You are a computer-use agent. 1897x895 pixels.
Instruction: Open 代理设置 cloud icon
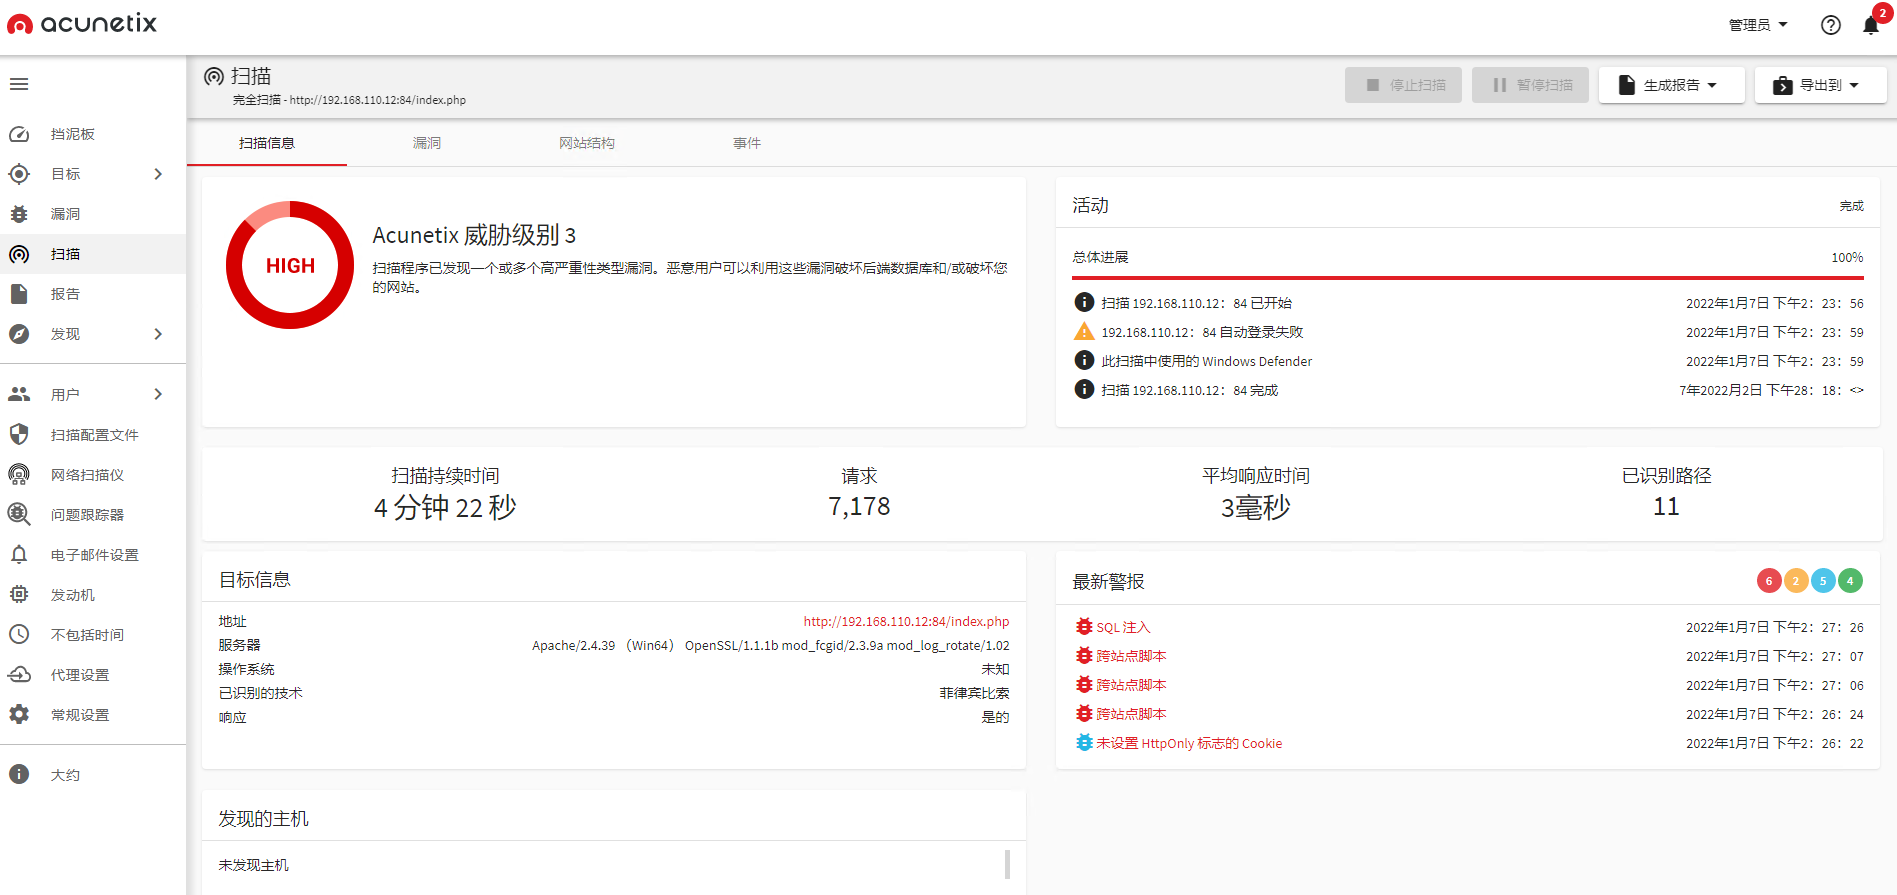[19, 674]
